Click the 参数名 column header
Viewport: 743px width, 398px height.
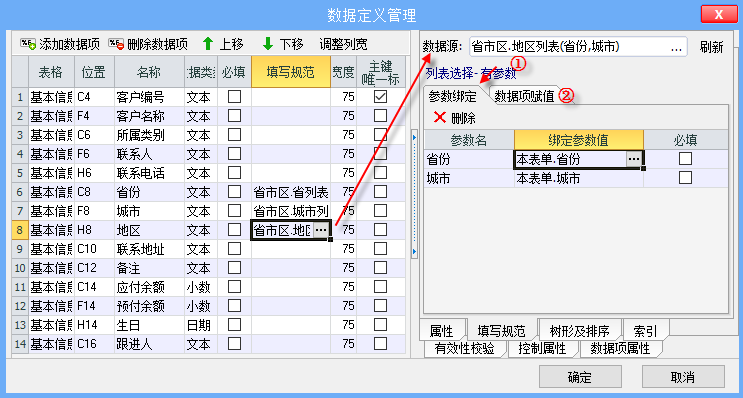pos(469,140)
